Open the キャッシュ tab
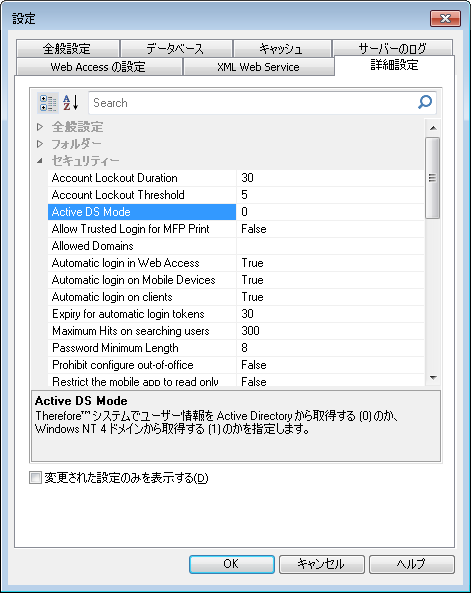471x593 pixels. (x=282, y=48)
